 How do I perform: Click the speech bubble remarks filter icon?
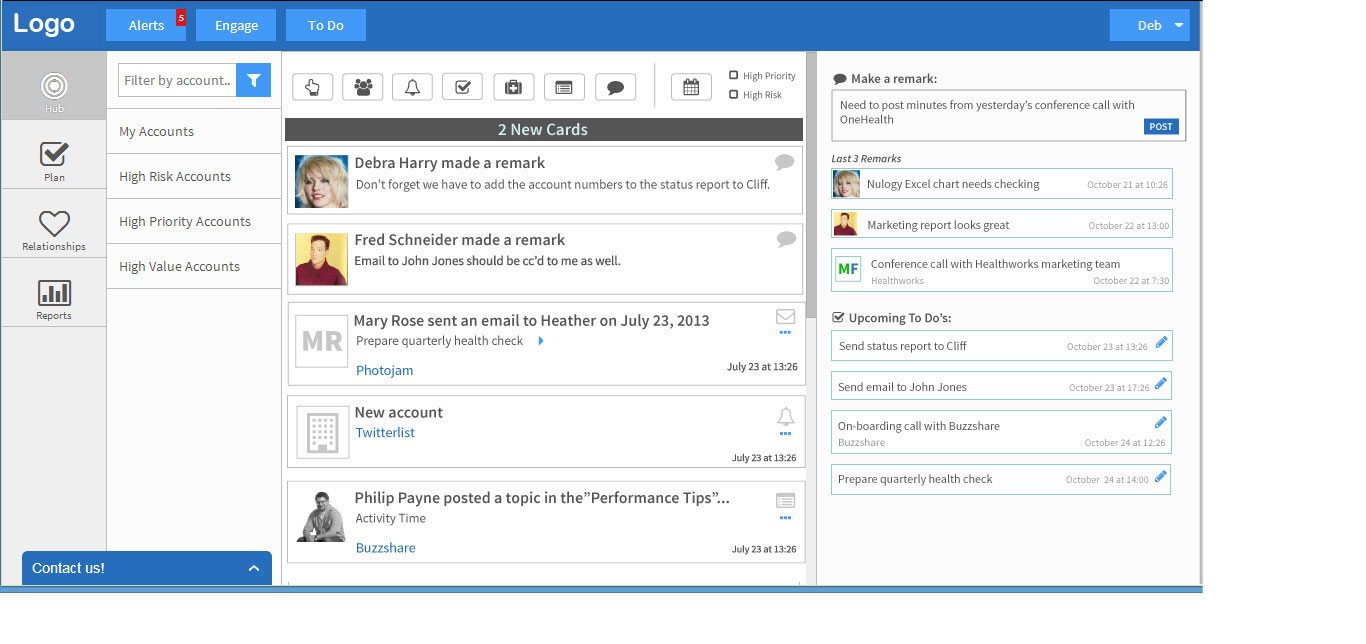(x=615, y=87)
